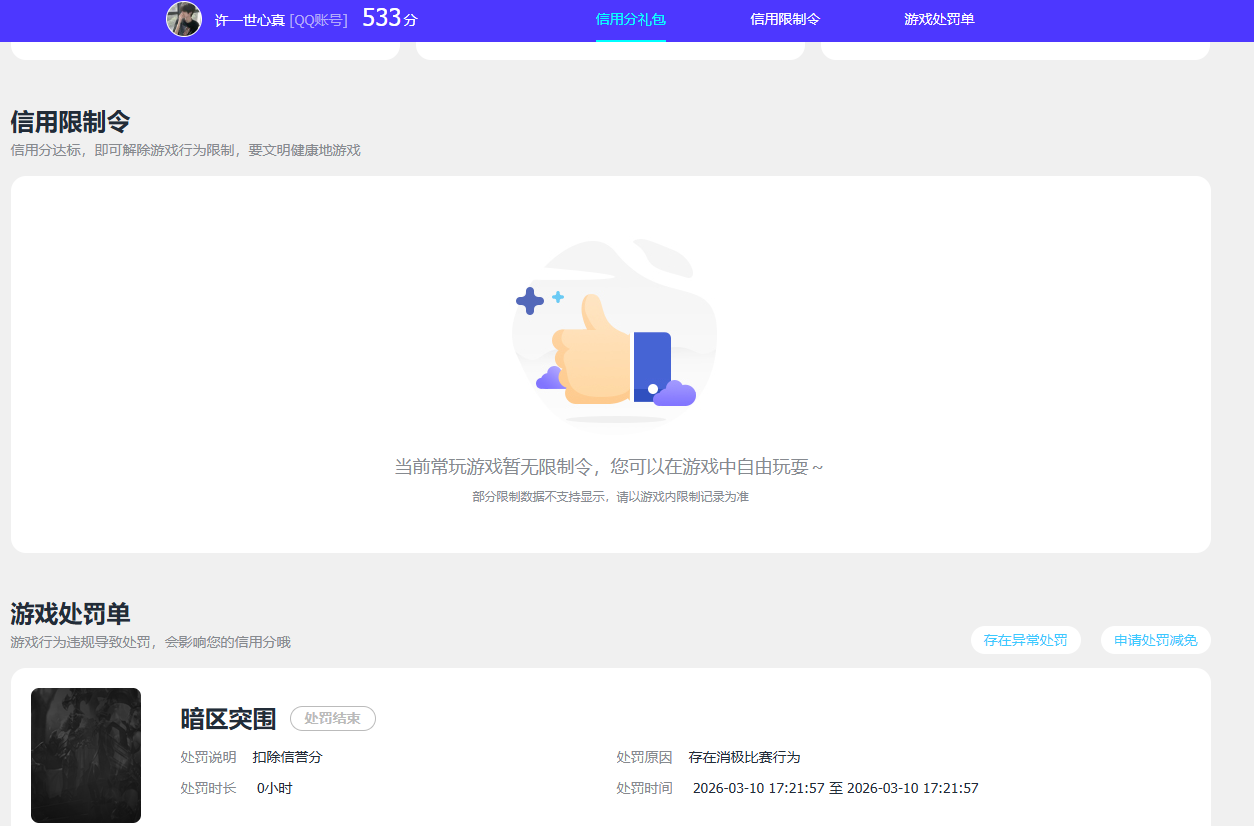Click the username 许一世心真
The image size is (1254, 826).
click(x=250, y=20)
